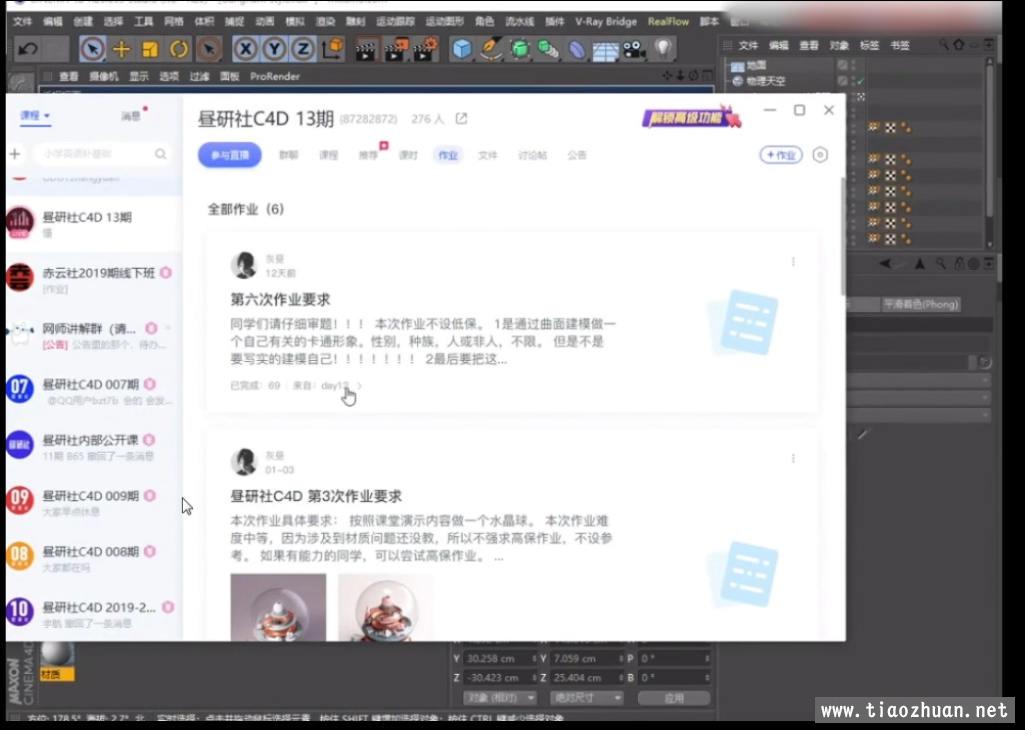Click Render View clapperboard icon
The width and height of the screenshot is (1025, 730).
tap(366, 50)
